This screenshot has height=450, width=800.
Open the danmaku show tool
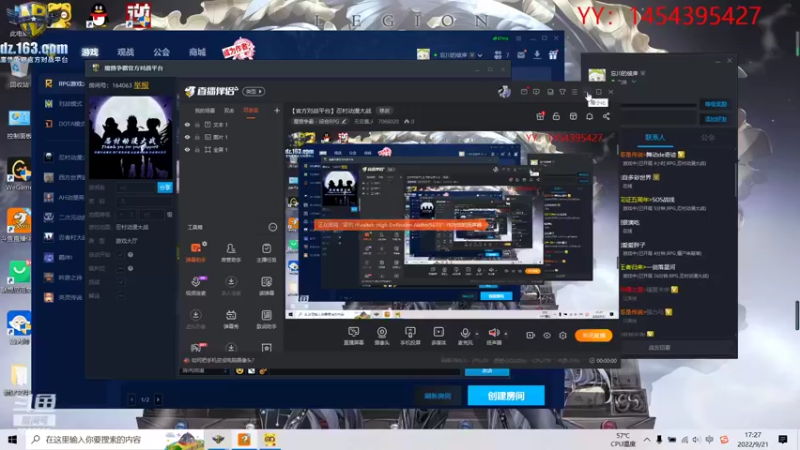[x=231, y=319]
